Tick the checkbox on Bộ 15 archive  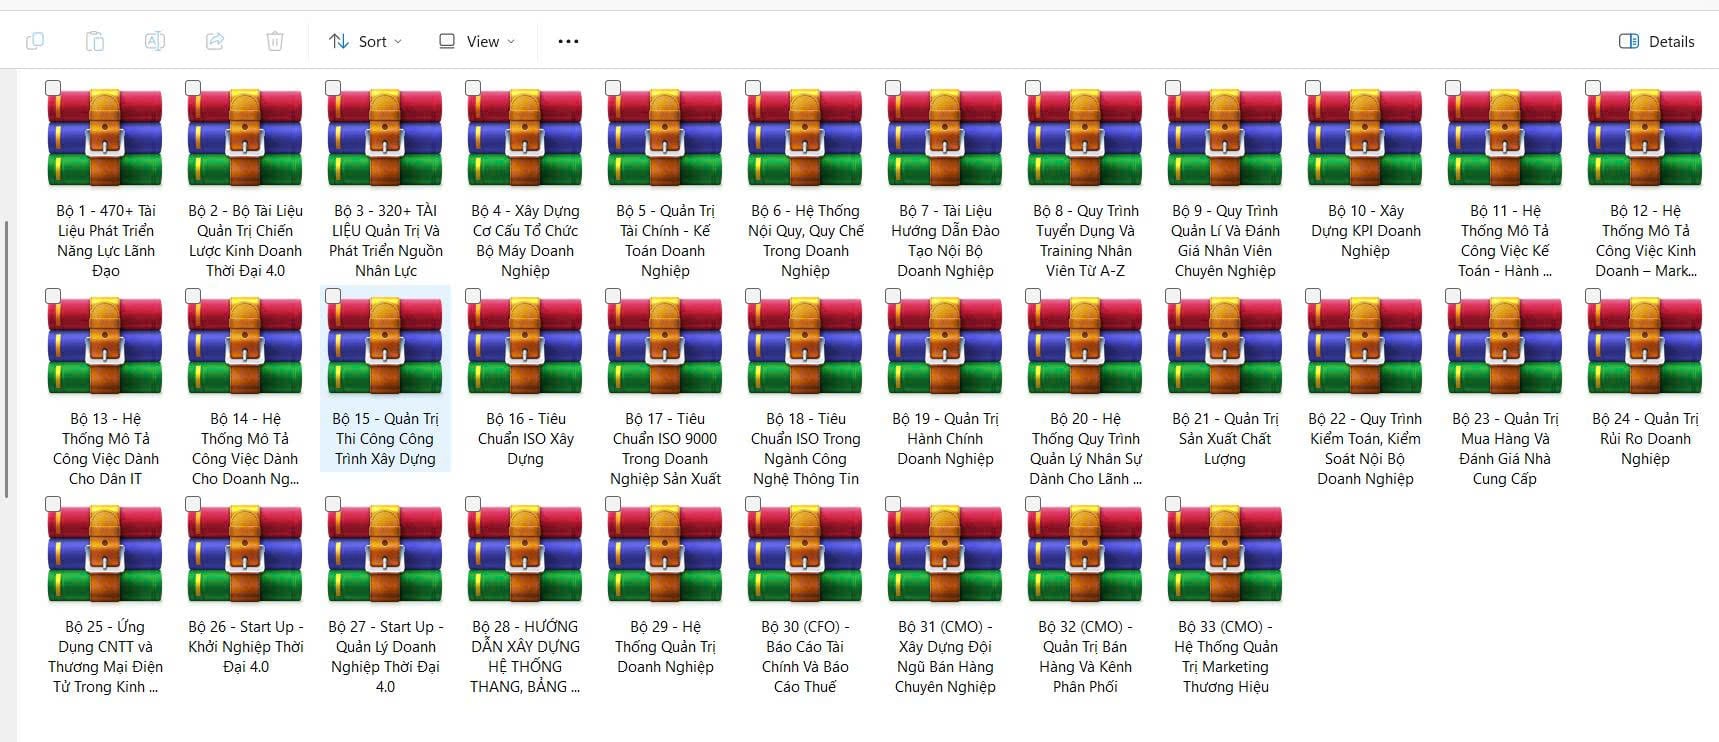tap(333, 296)
